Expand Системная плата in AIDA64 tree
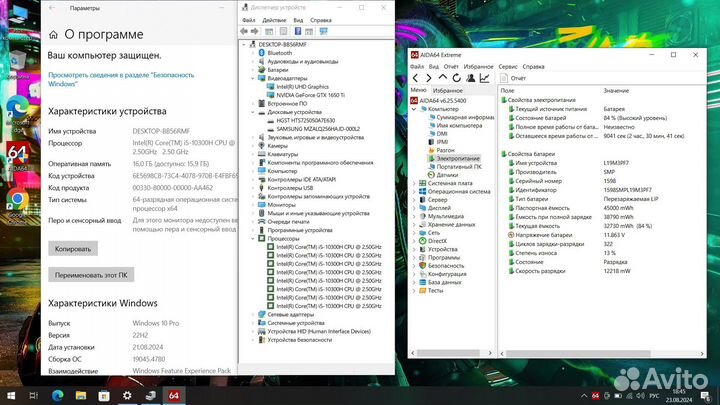Image resolution: width=720 pixels, height=405 pixels. point(414,183)
